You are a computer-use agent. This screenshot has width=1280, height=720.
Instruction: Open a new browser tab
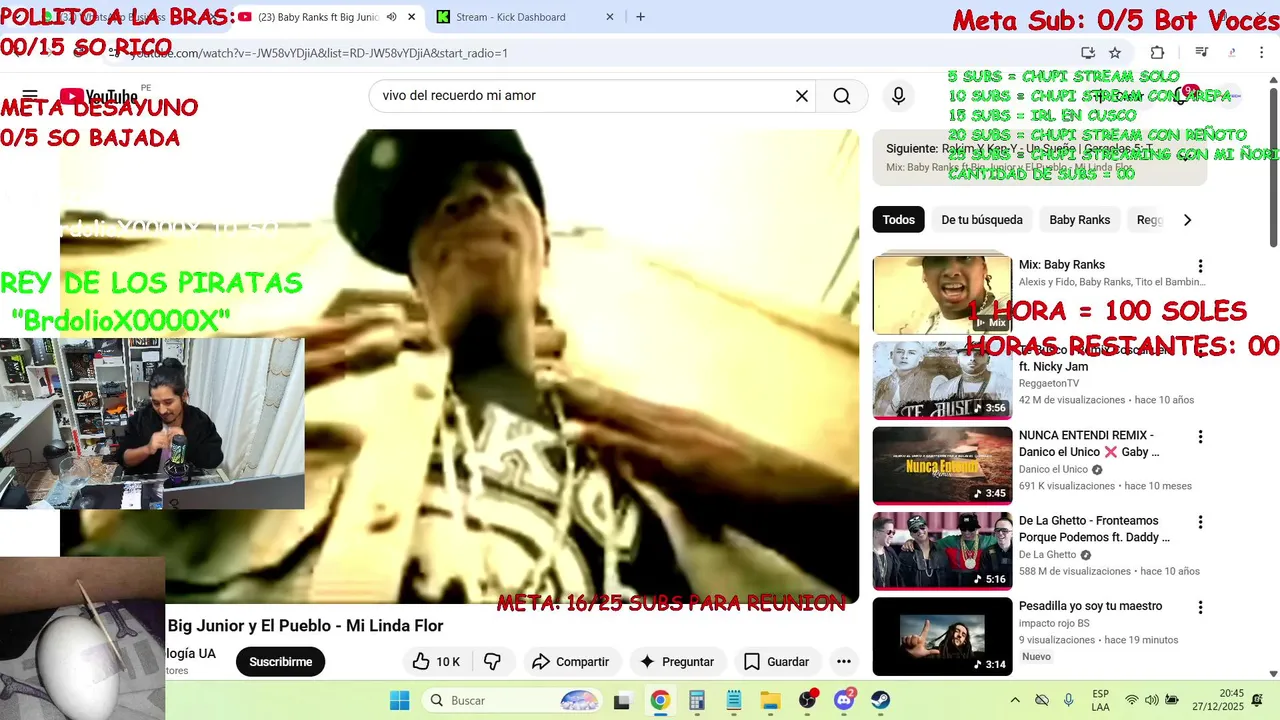(640, 17)
